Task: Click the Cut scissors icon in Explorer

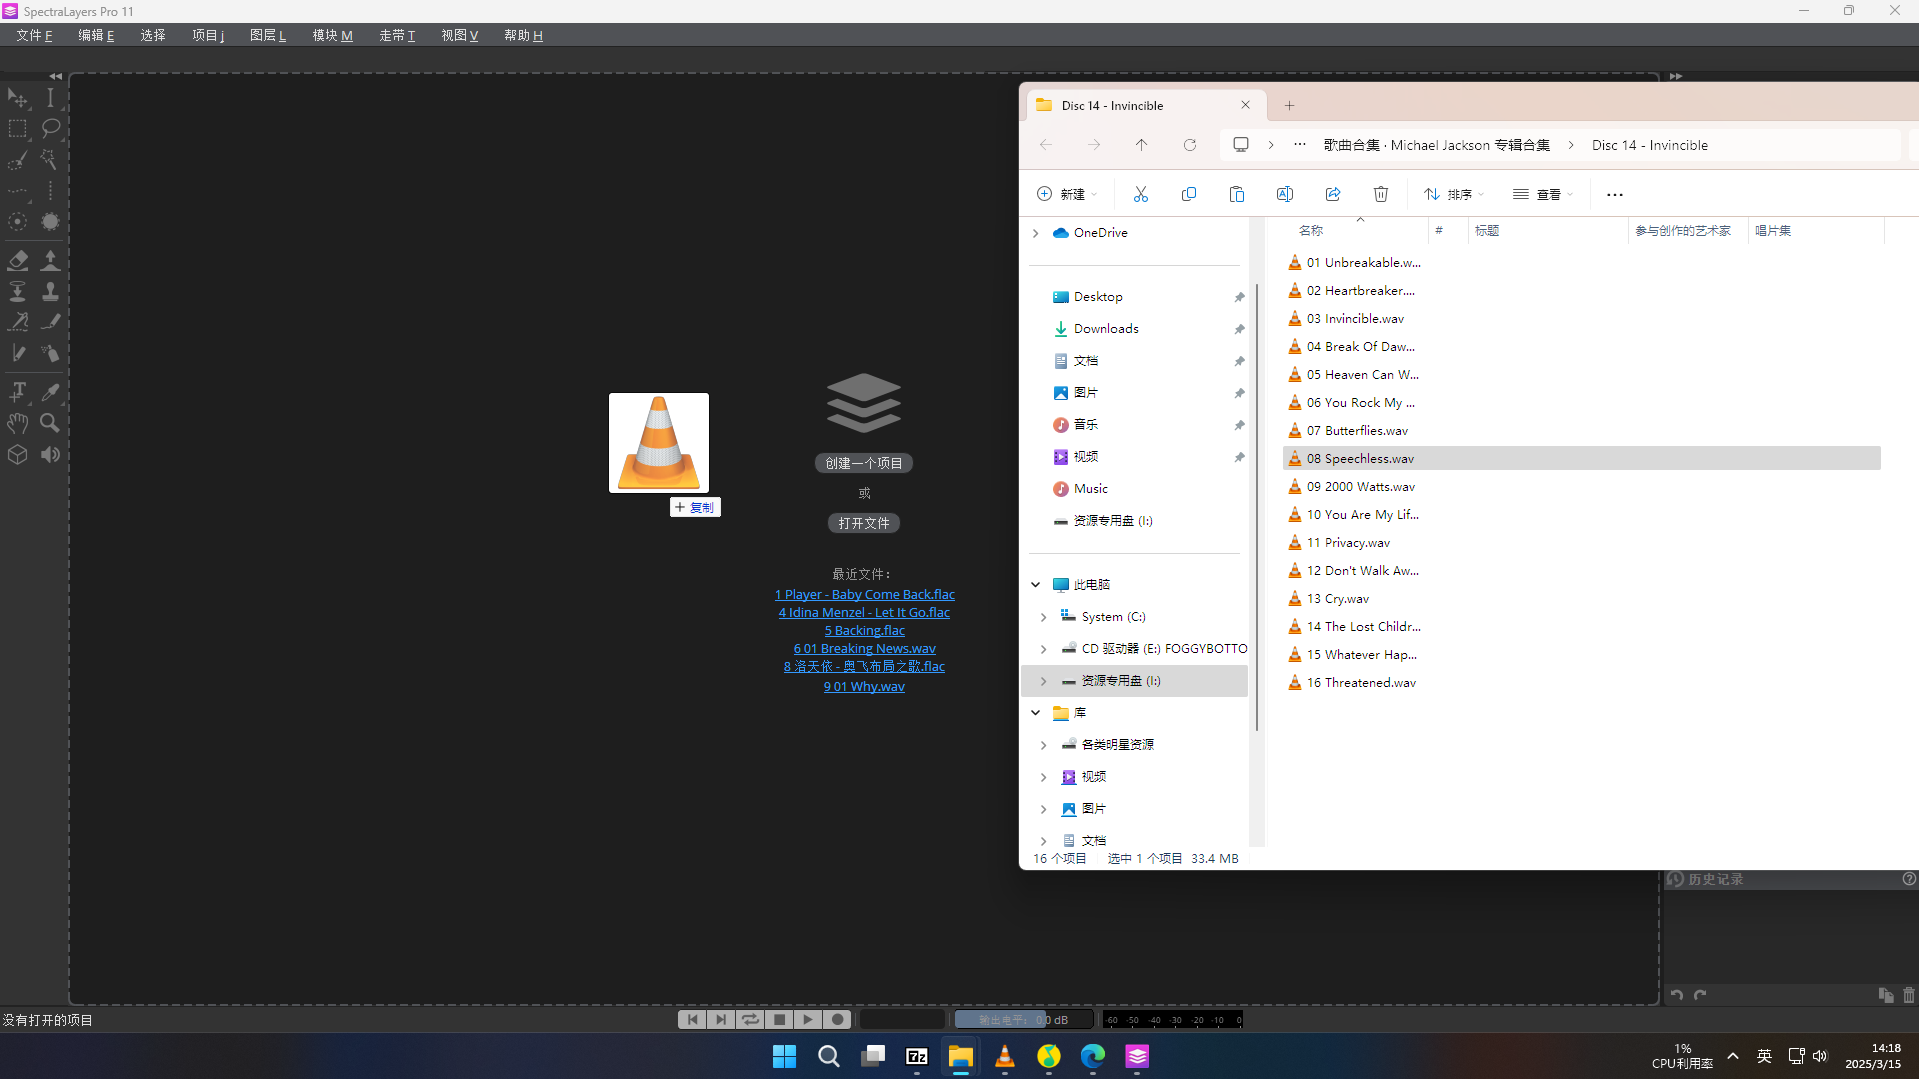Action: 1141,194
